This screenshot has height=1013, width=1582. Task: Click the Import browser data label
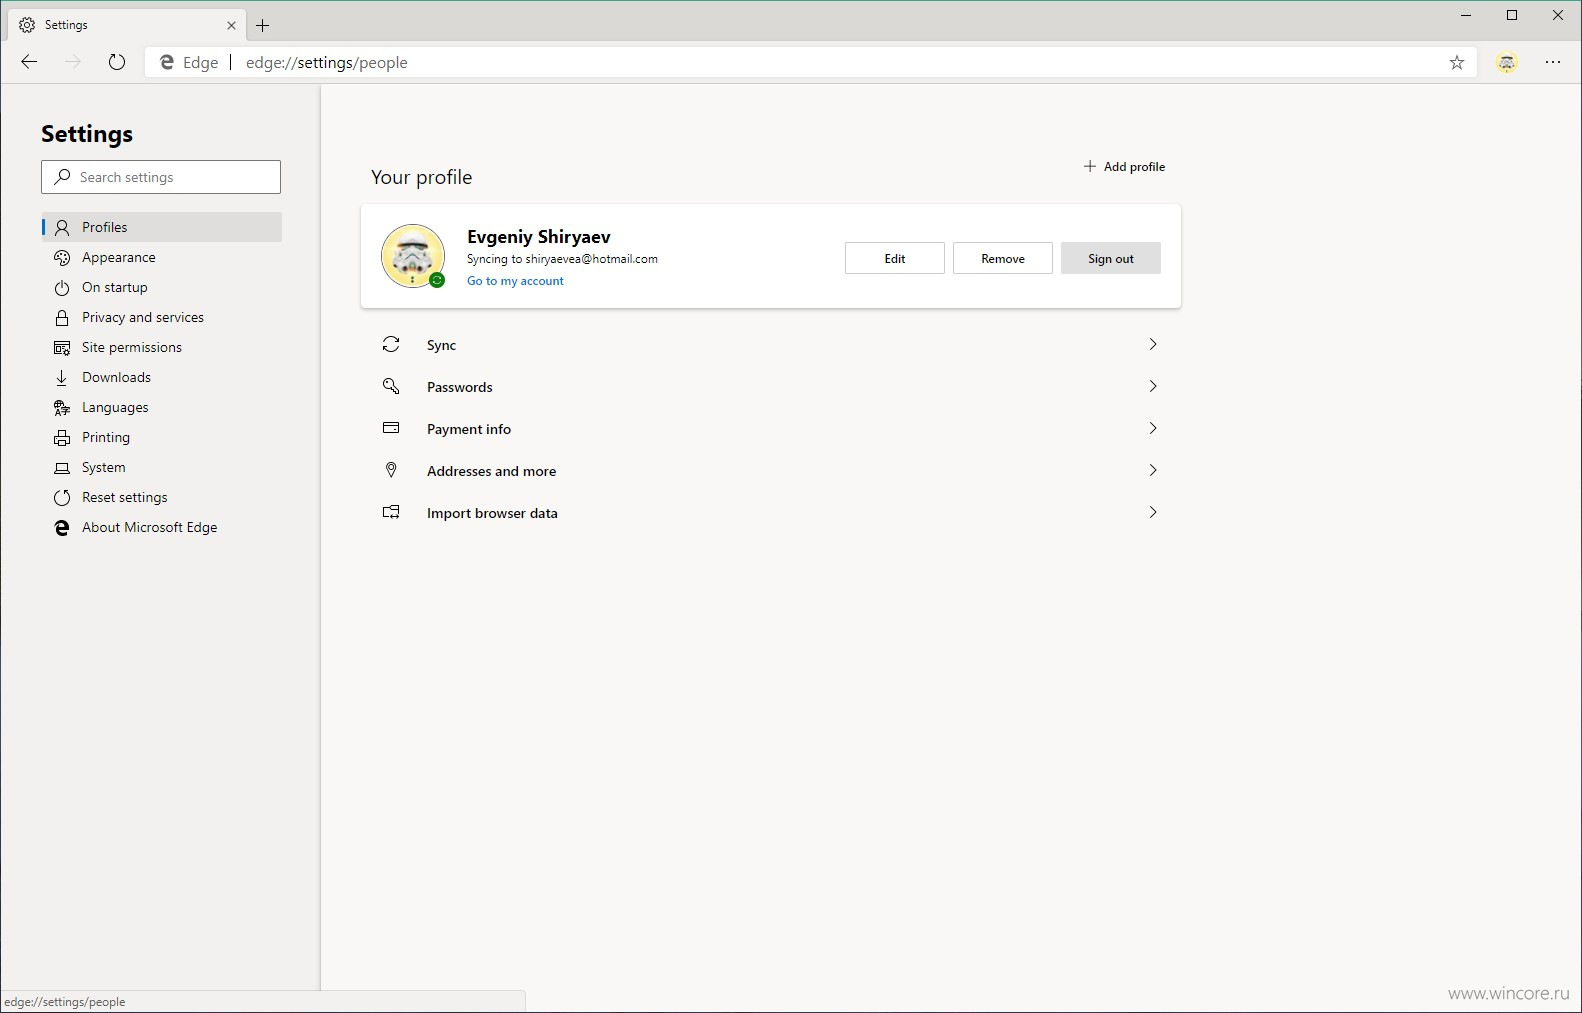(x=493, y=513)
